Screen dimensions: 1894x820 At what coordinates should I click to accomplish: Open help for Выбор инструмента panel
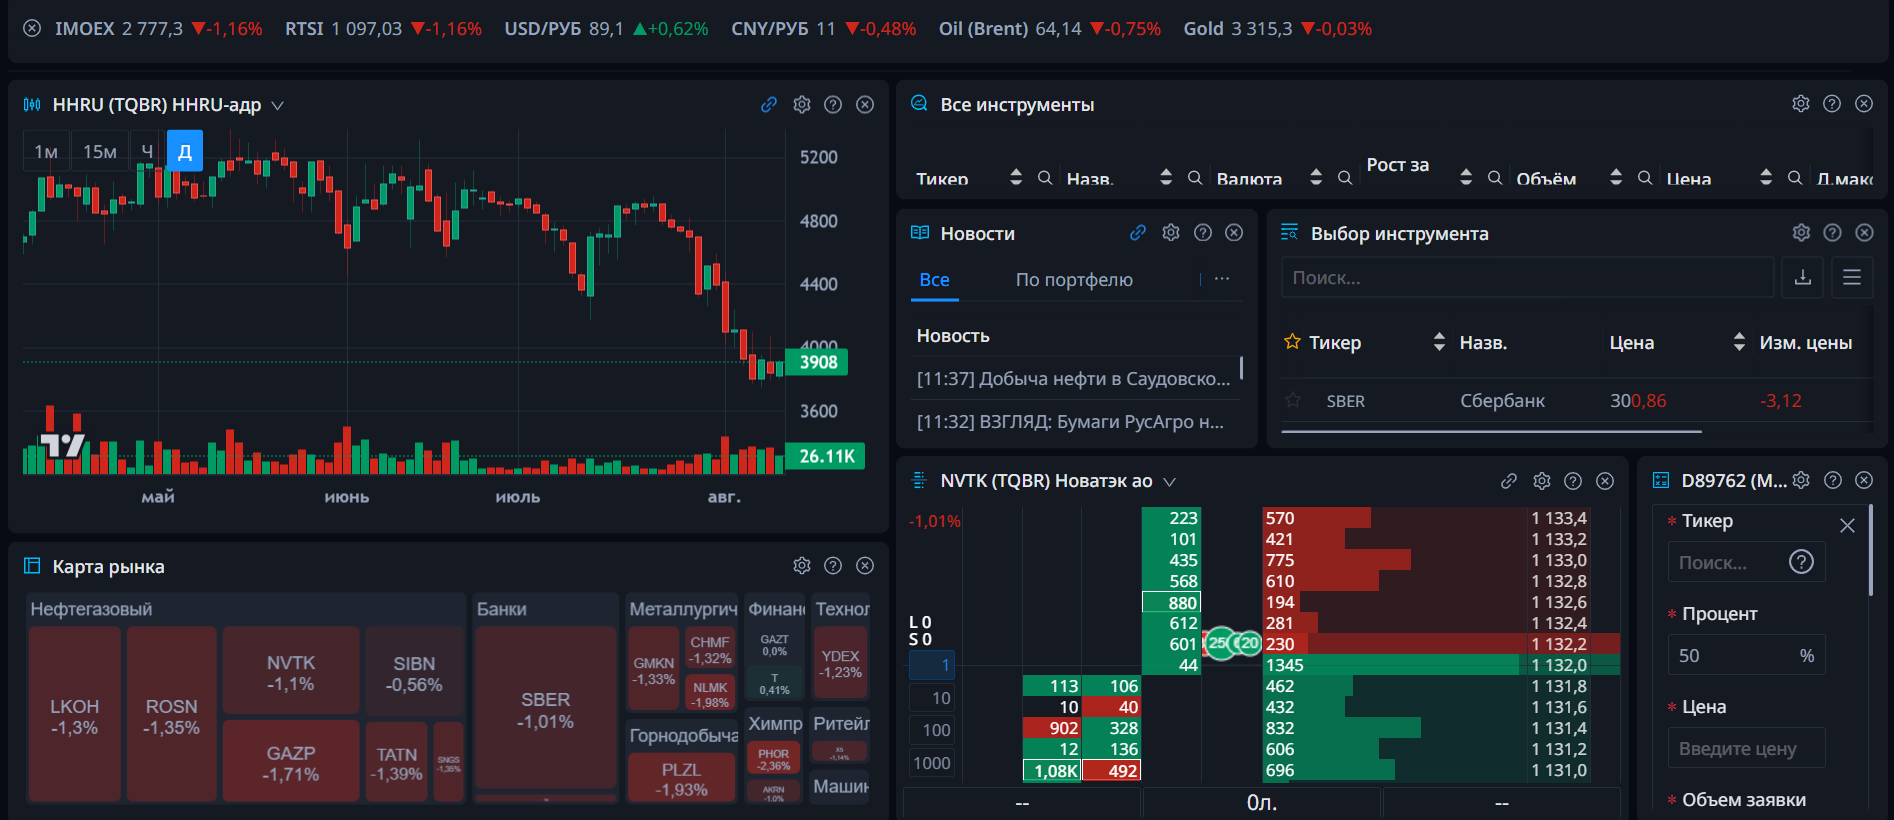(x=1832, y=233)
